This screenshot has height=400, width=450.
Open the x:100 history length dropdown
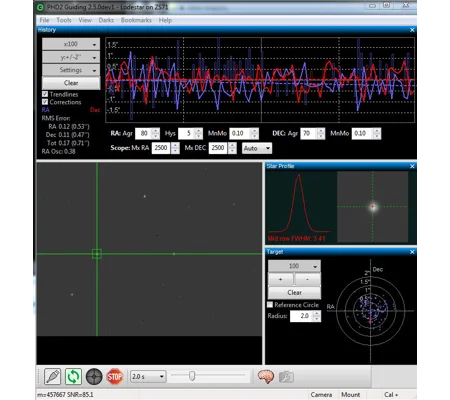coord(71,44)
